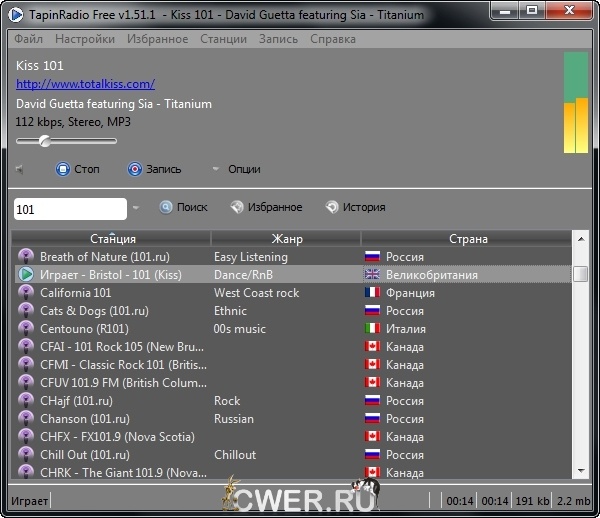Viewport: 600px width, 518px height.
Task: Open History via the История icon
Action: click(x=331, y=207)
